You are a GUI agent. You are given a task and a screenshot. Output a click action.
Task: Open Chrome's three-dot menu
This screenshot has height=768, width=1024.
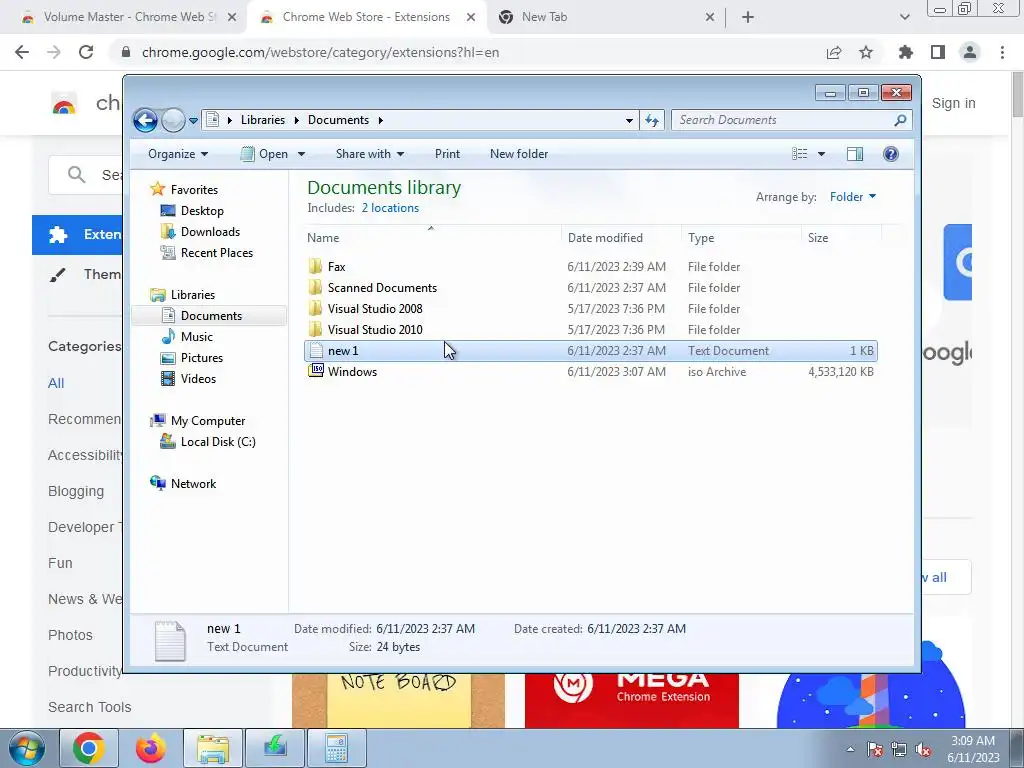pyautogui.click(x=1002, y=52)
